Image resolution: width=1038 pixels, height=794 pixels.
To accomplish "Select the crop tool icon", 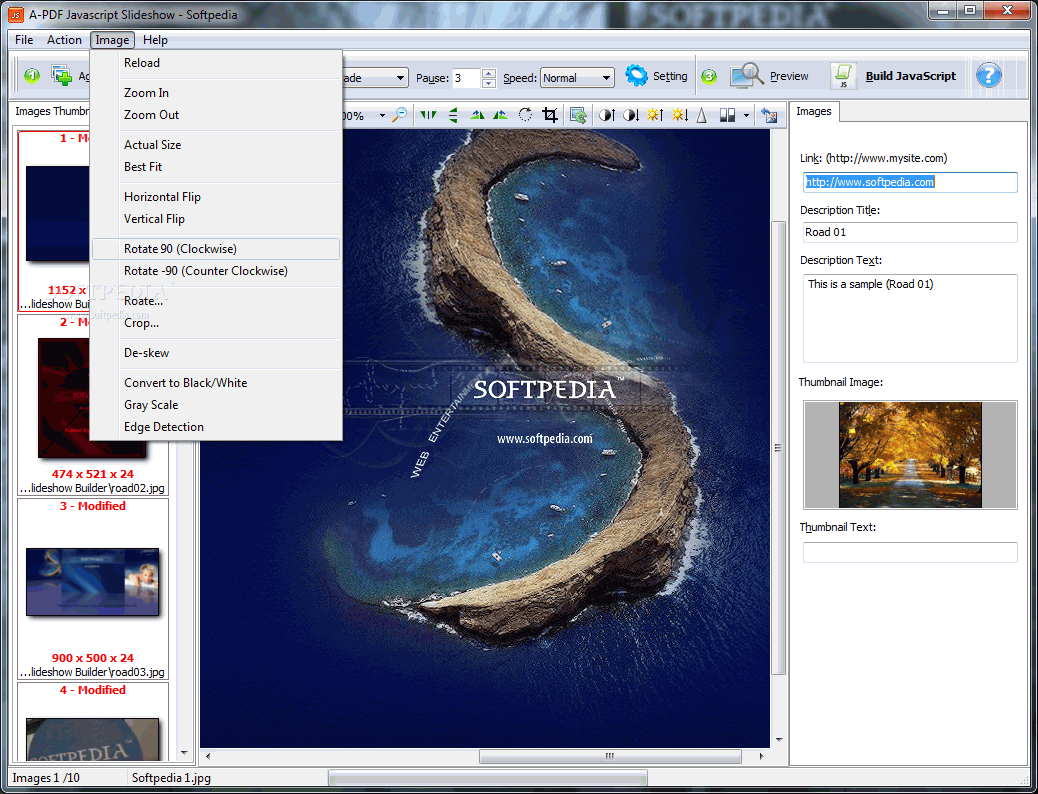I will [x=549, y=115].
